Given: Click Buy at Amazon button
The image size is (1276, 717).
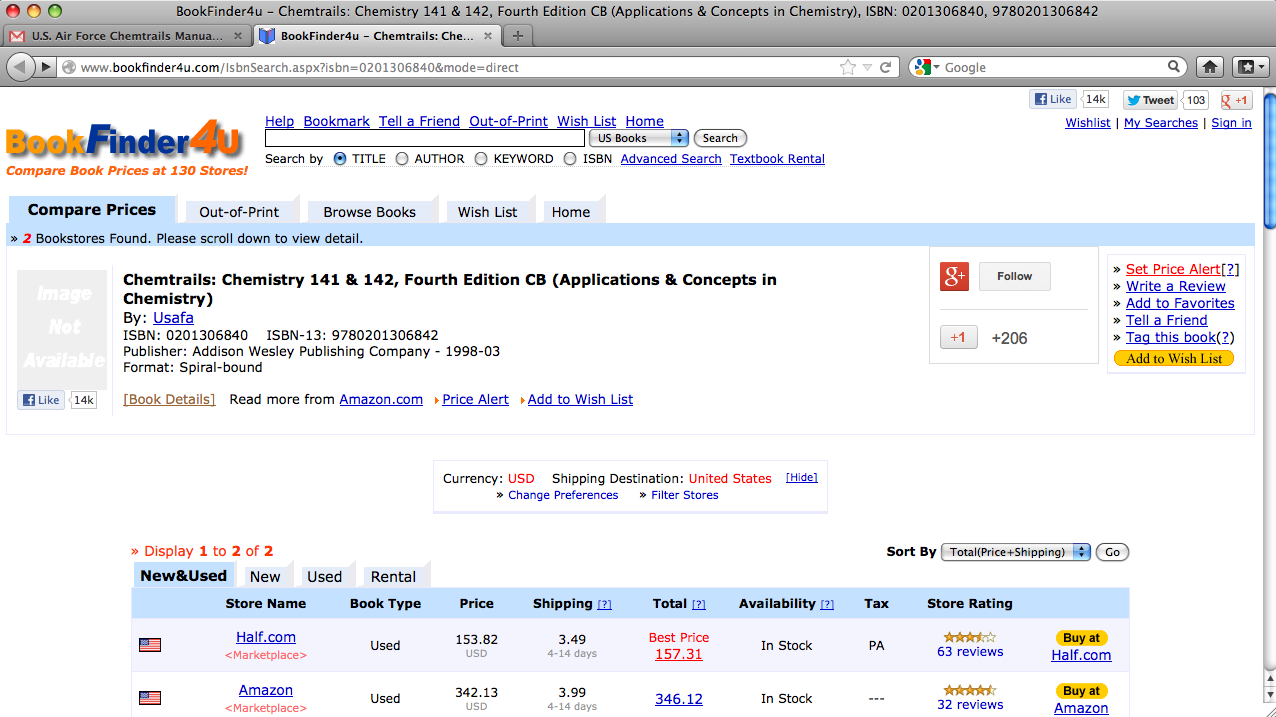Looking at the screenshot, I should pyautogui.click(x=1081, y=690).
